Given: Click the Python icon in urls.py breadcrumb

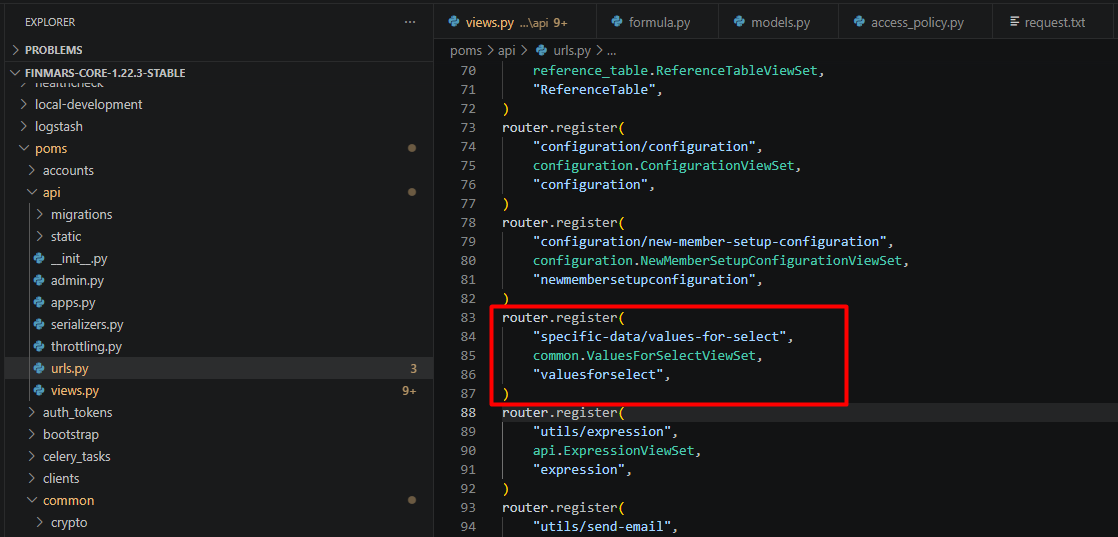Looking at the screenshot, I should pos(542,50).
